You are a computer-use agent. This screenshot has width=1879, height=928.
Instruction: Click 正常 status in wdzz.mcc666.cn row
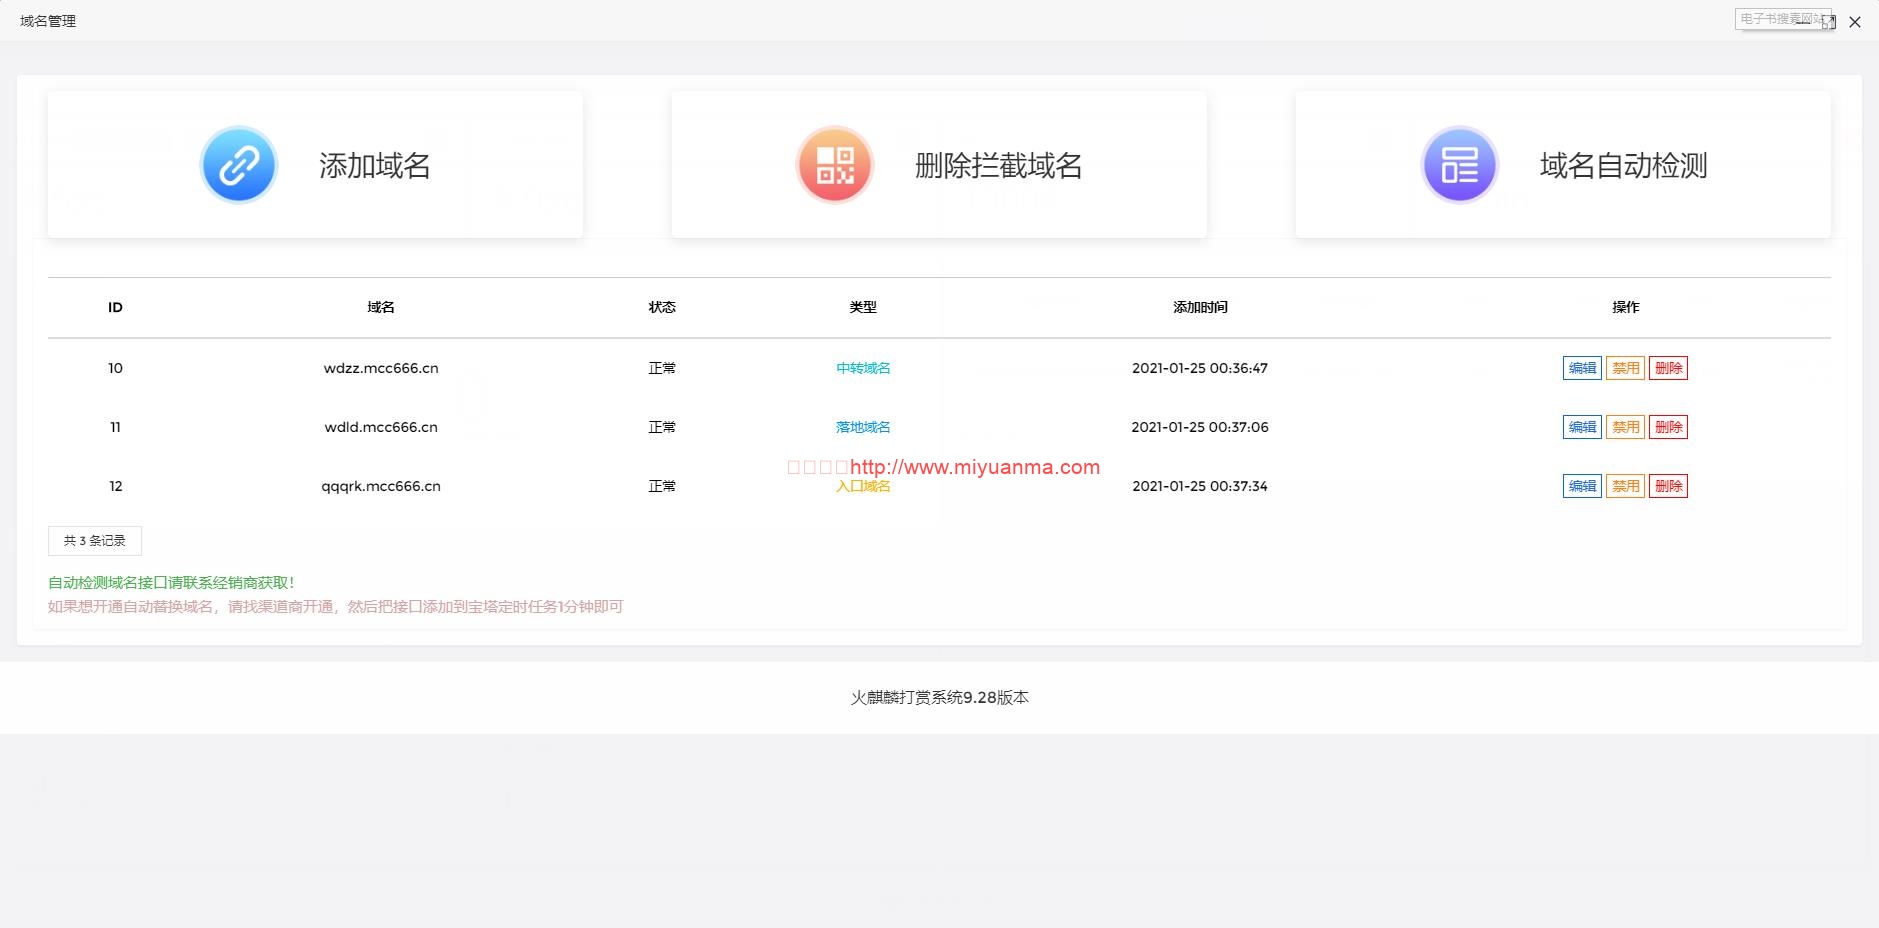[x=662, y=368]
